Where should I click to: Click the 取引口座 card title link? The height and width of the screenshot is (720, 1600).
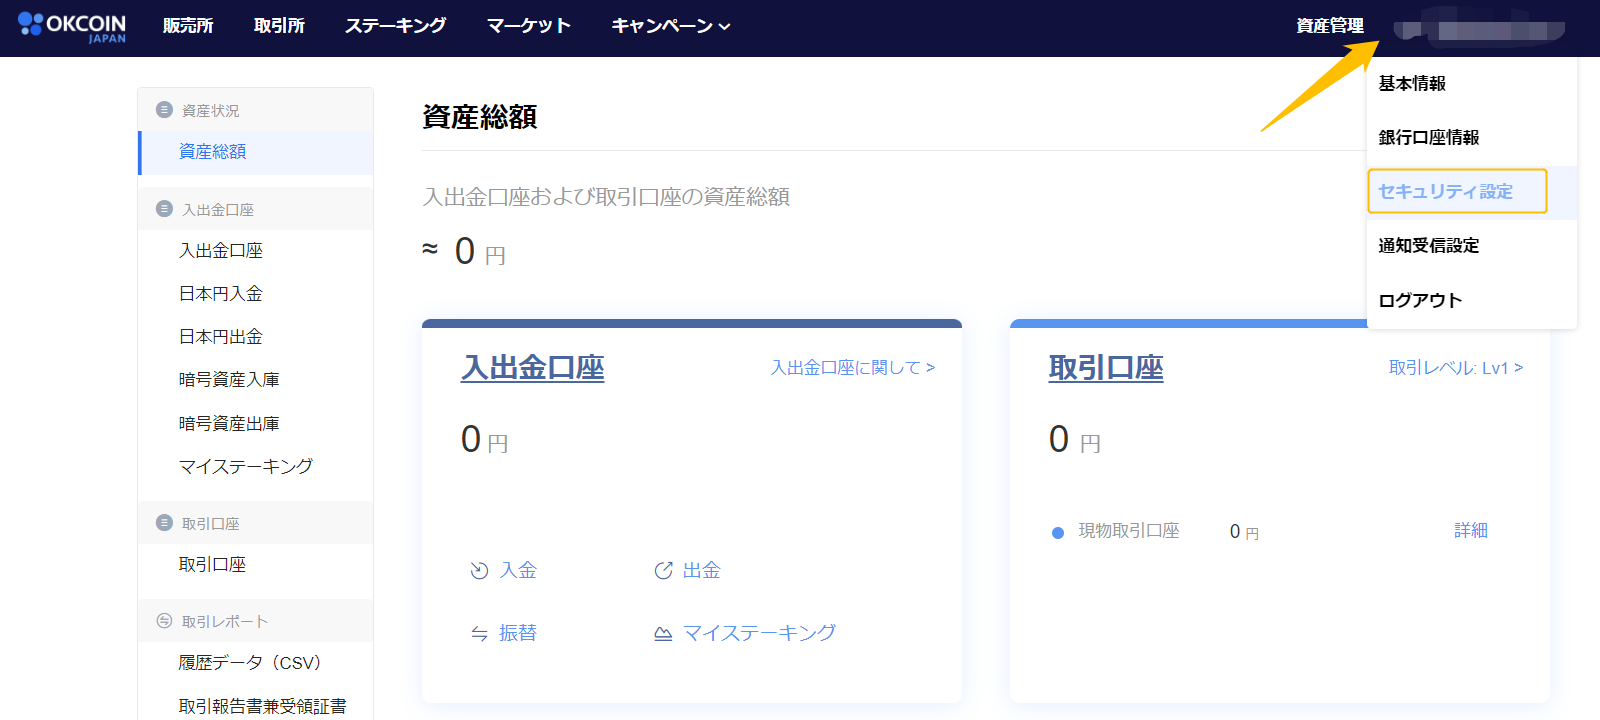(x=1106, y=368)
